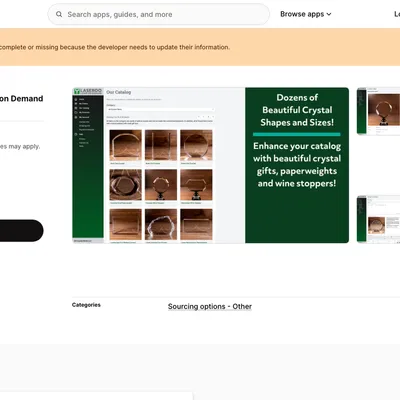Click the crystal in round dish image

[126, 185]
